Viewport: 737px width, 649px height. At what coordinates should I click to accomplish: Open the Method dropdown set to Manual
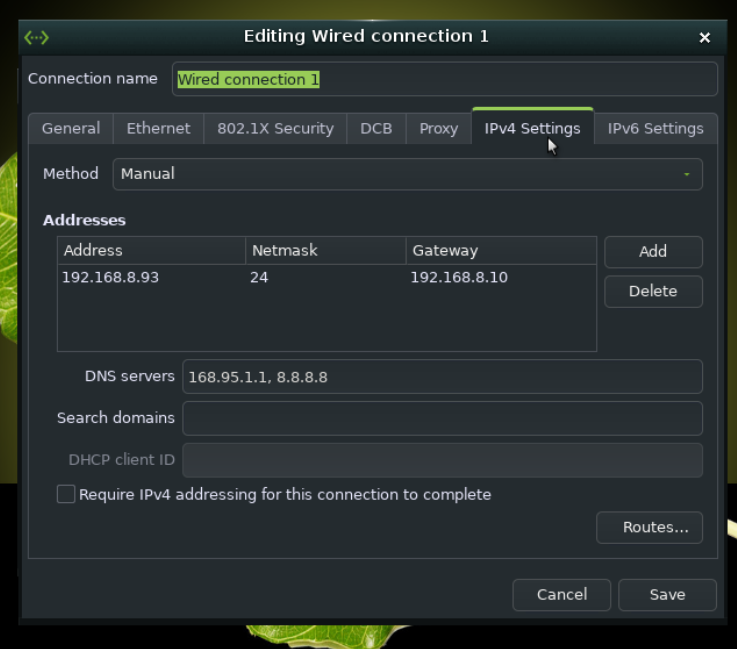tap(407, 174)
